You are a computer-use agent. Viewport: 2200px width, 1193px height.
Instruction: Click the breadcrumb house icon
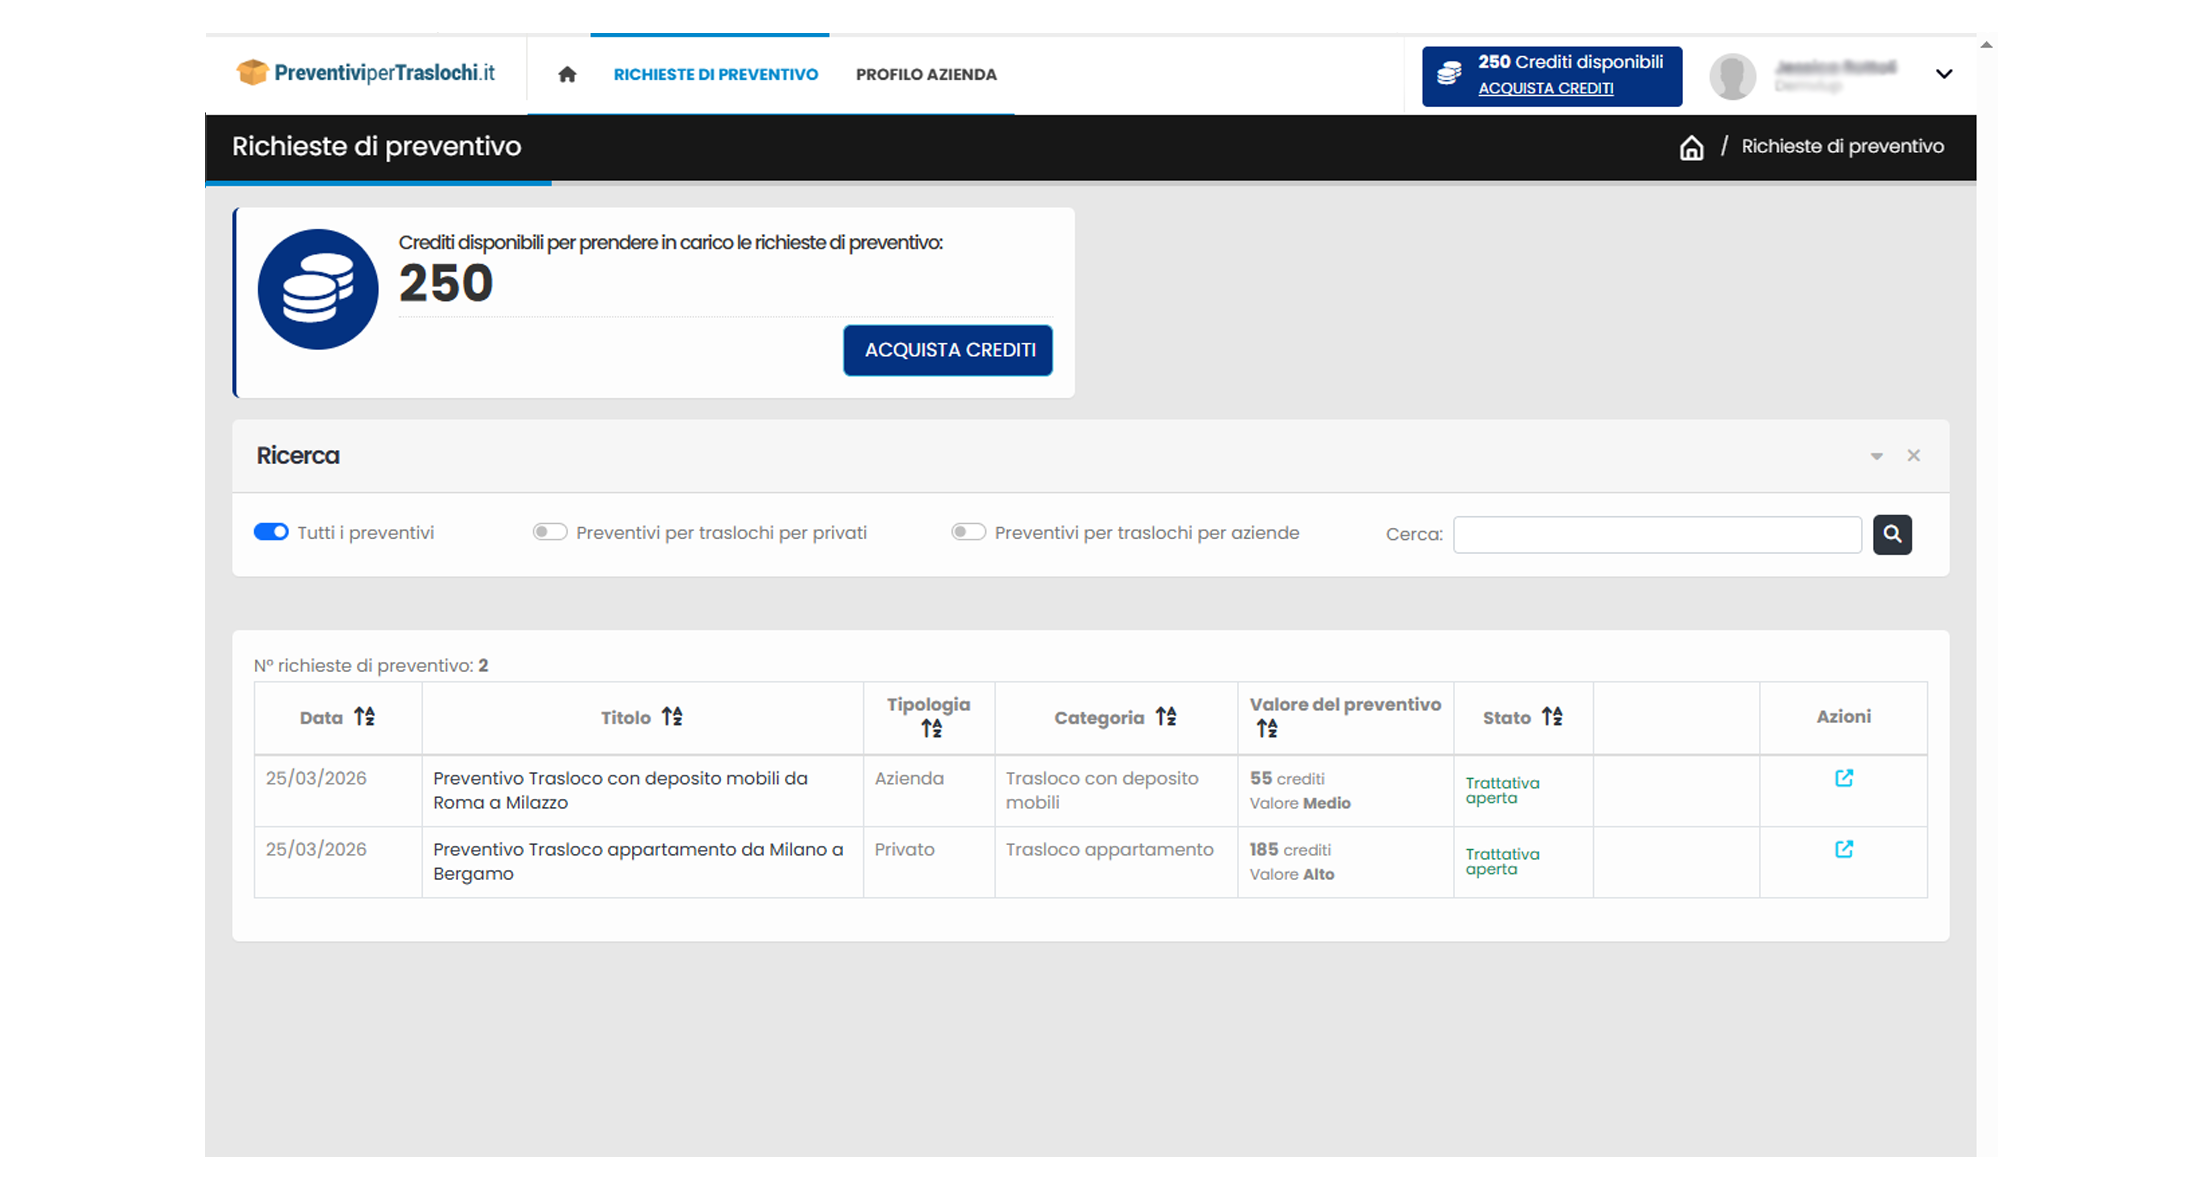[x=1691, y=148]
